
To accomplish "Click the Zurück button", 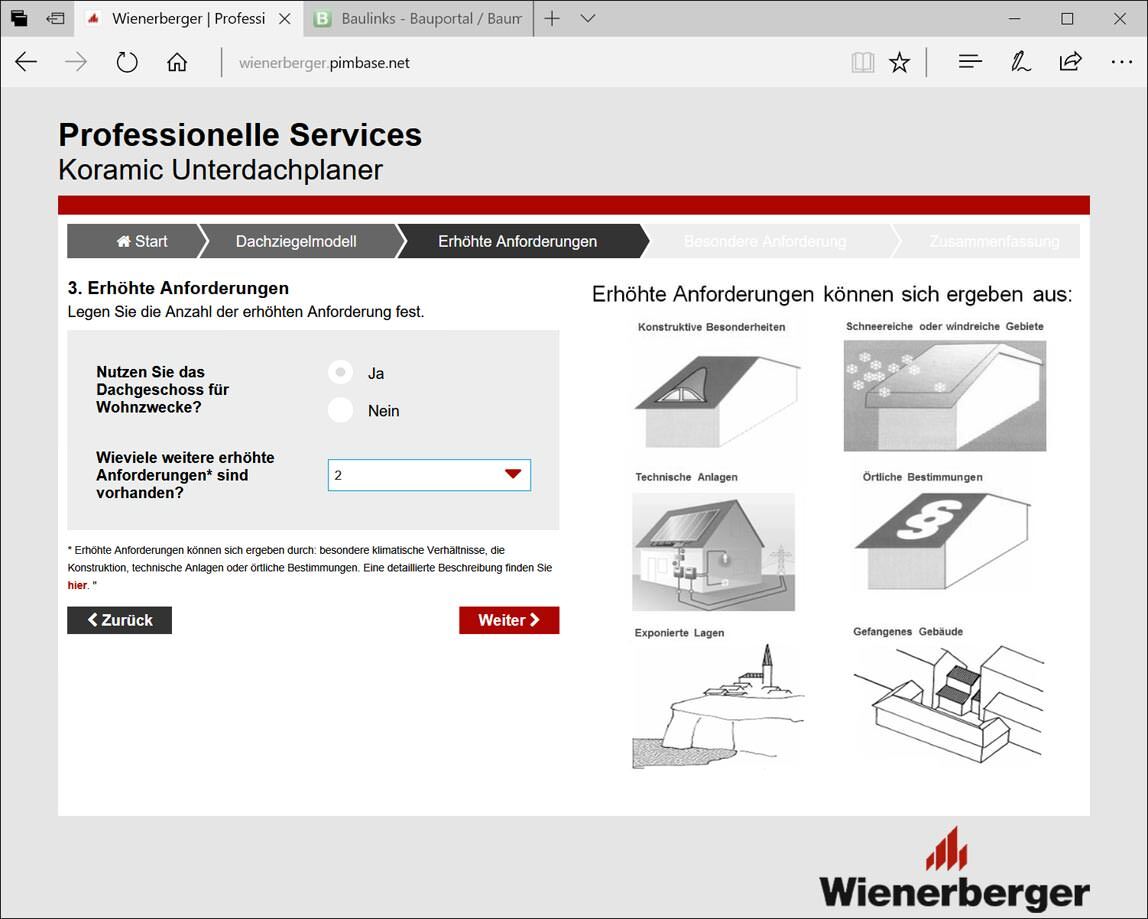I will tap(119, 620).
